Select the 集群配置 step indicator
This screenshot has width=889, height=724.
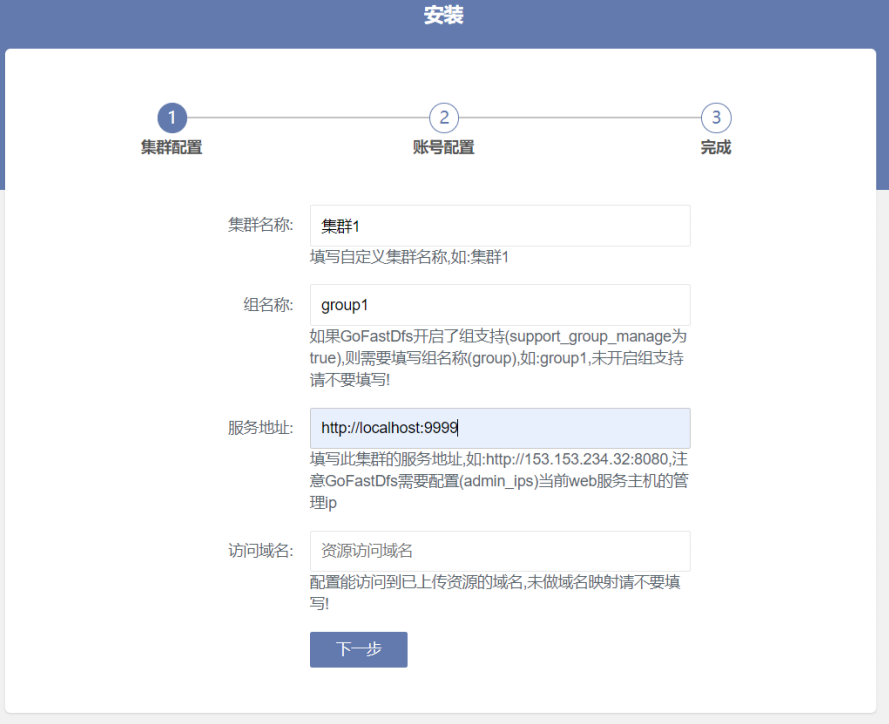click(x=171, y=130)
